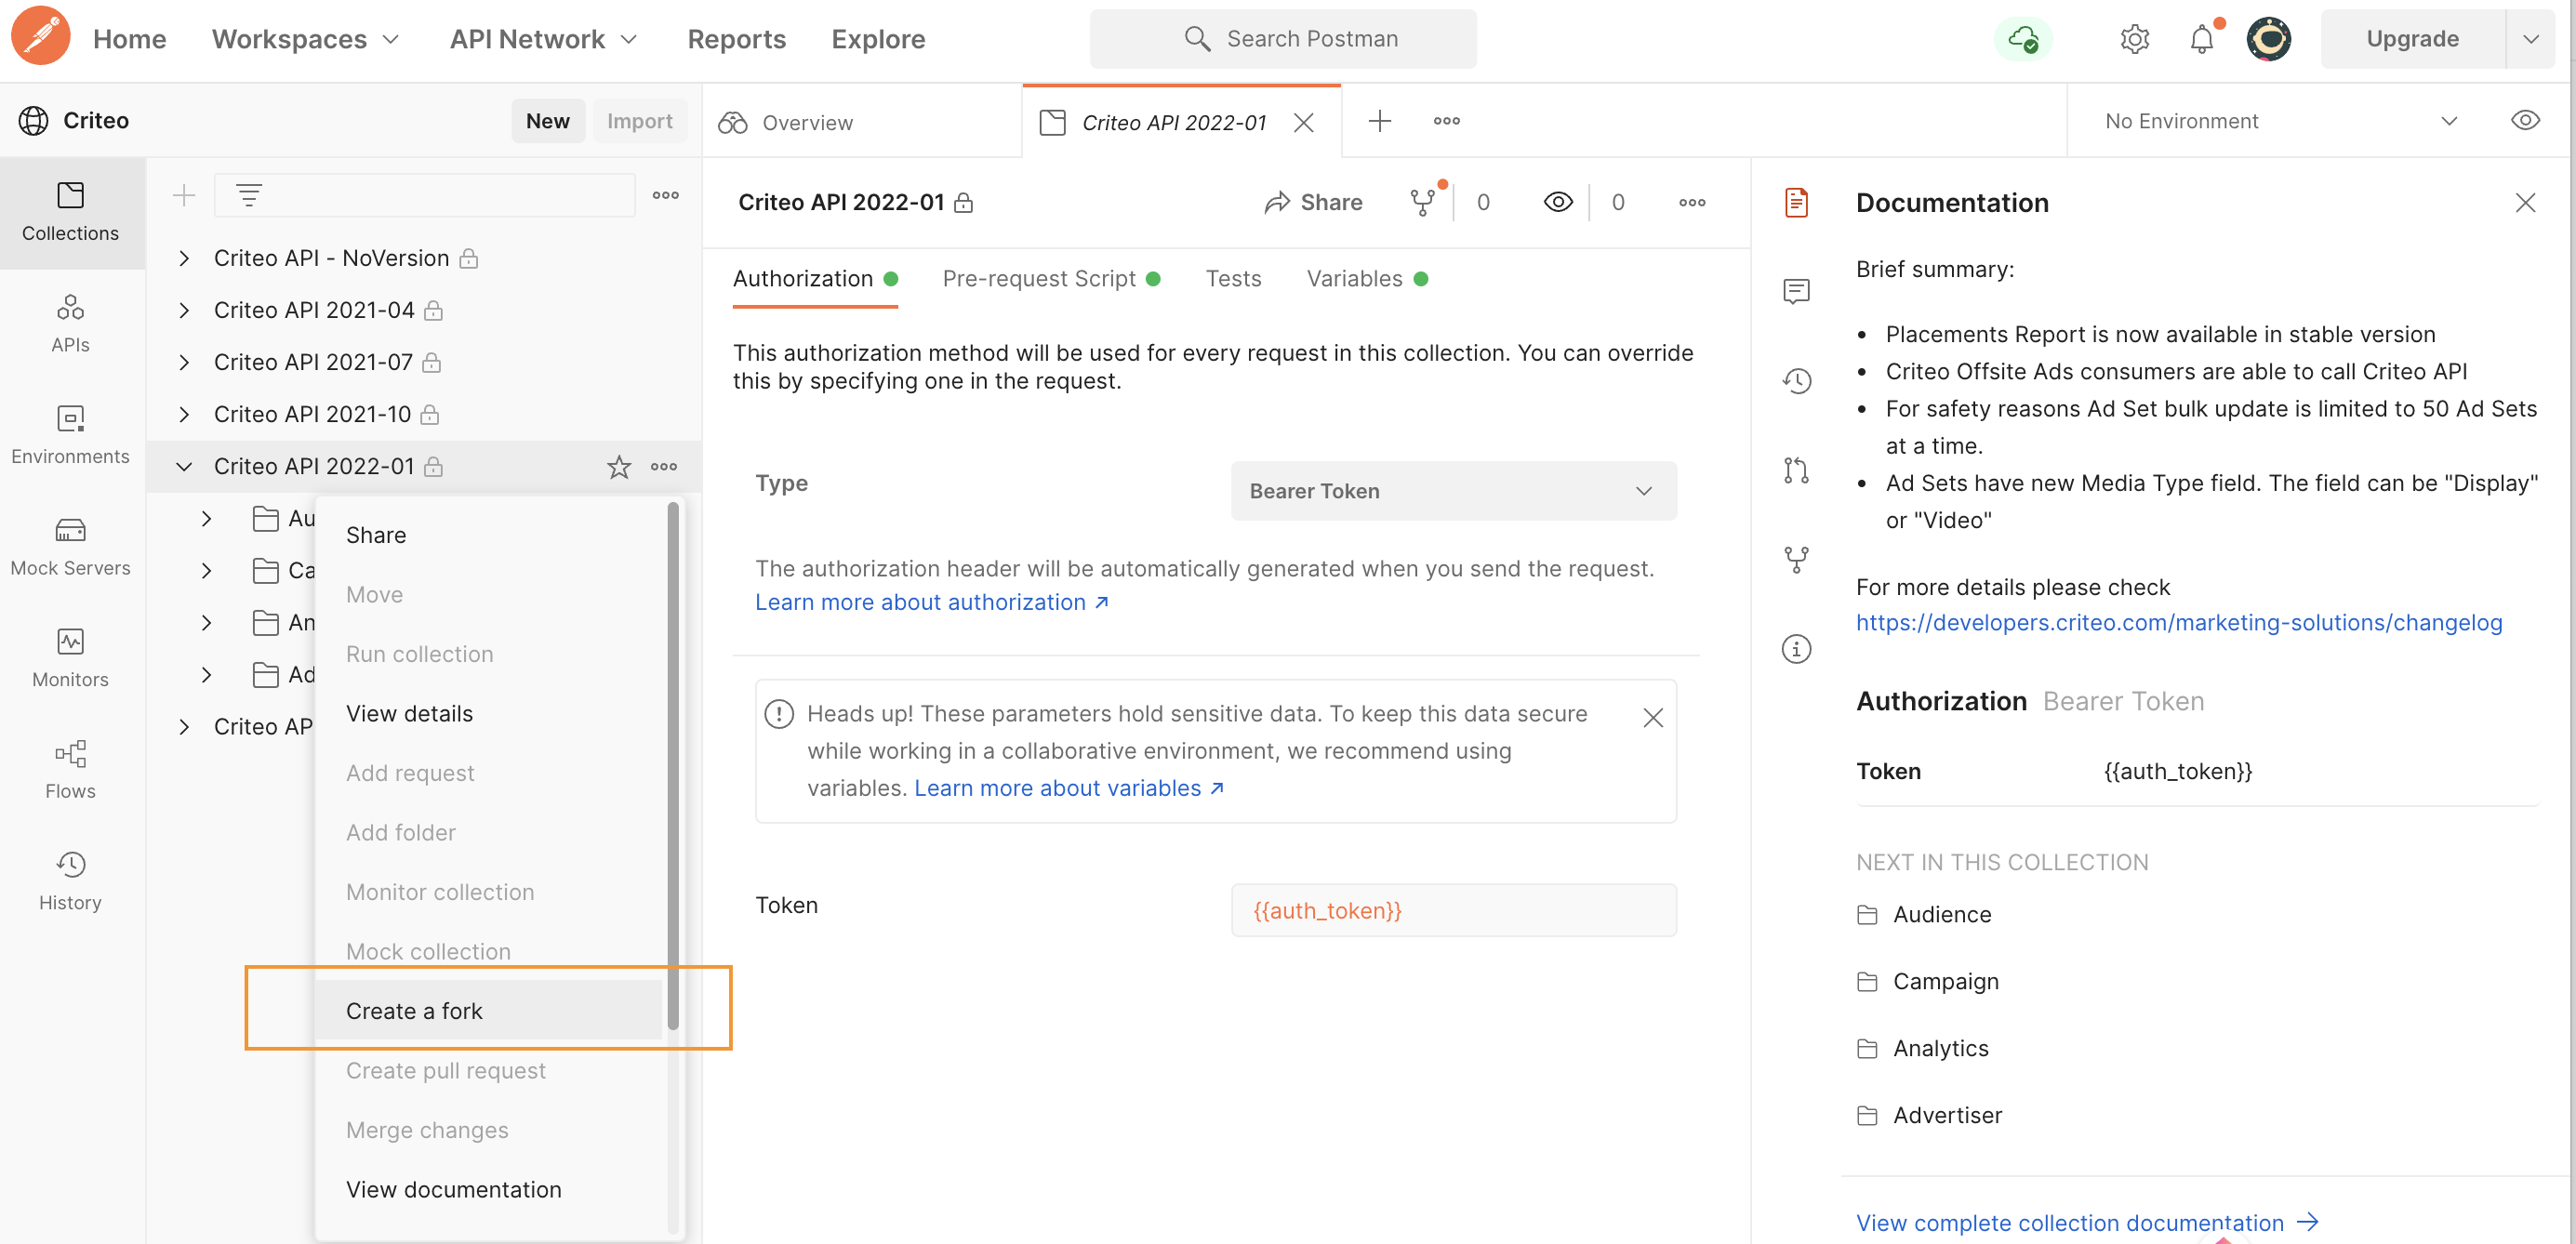Expand Criteo API 2021-04 collection
Image resolution: width=2576 pixels, height=1244 pixels.
click(x=184, y=310)
